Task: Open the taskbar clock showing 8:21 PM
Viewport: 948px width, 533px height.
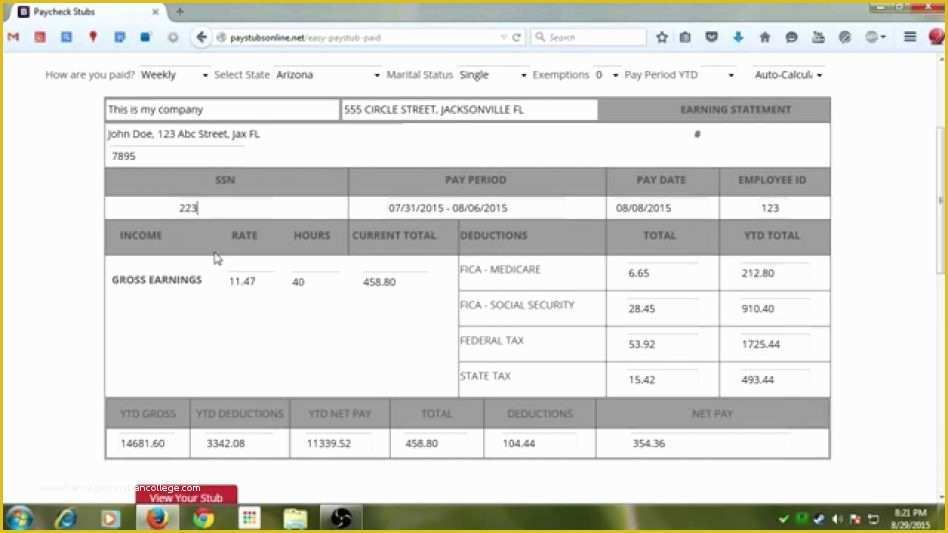Action: 911,519
